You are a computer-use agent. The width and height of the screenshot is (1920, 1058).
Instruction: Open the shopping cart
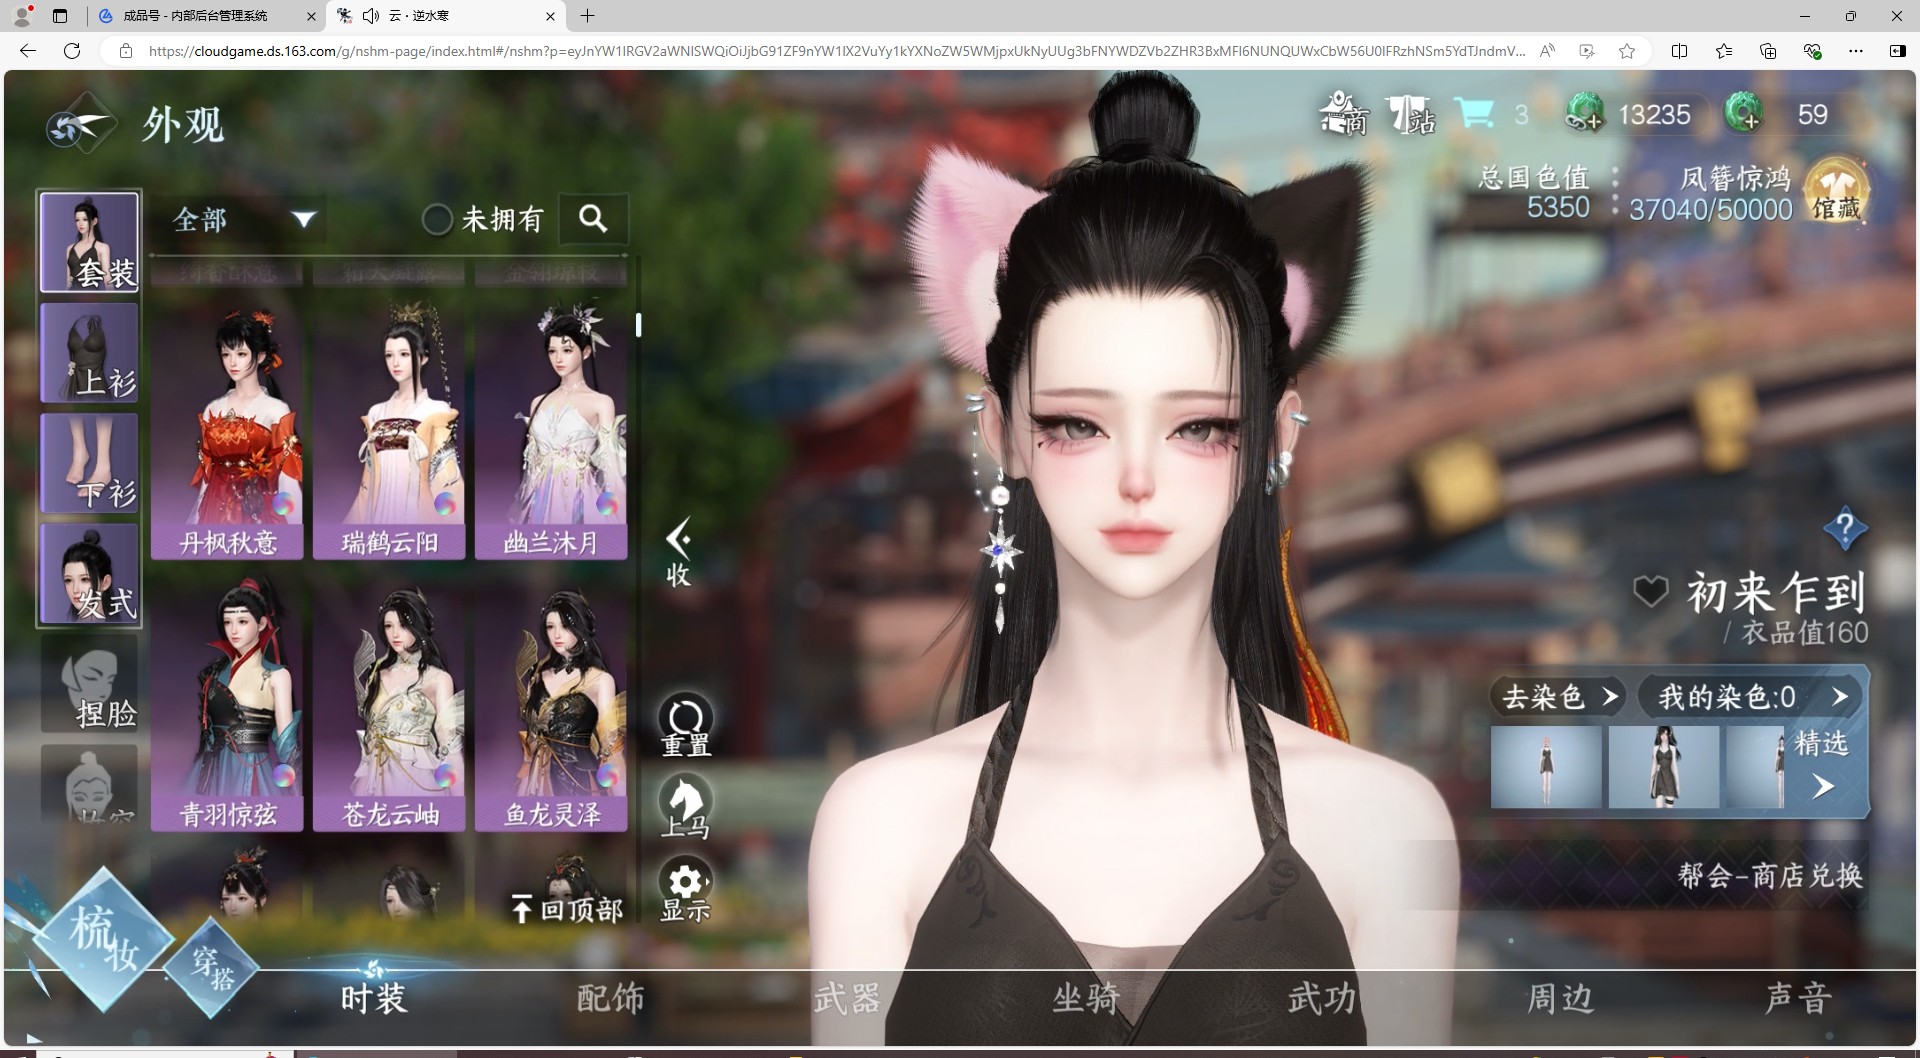(1473, 113)
